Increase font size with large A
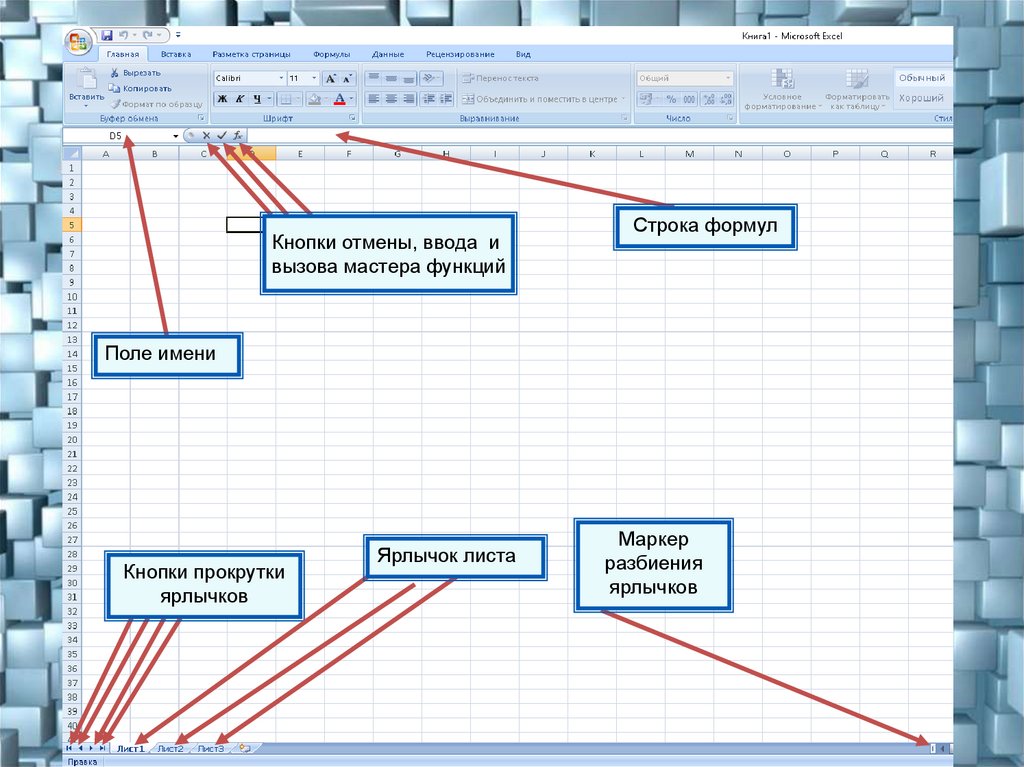The width and height of the screenshot is (1024, 767). (x=331, y=78)
